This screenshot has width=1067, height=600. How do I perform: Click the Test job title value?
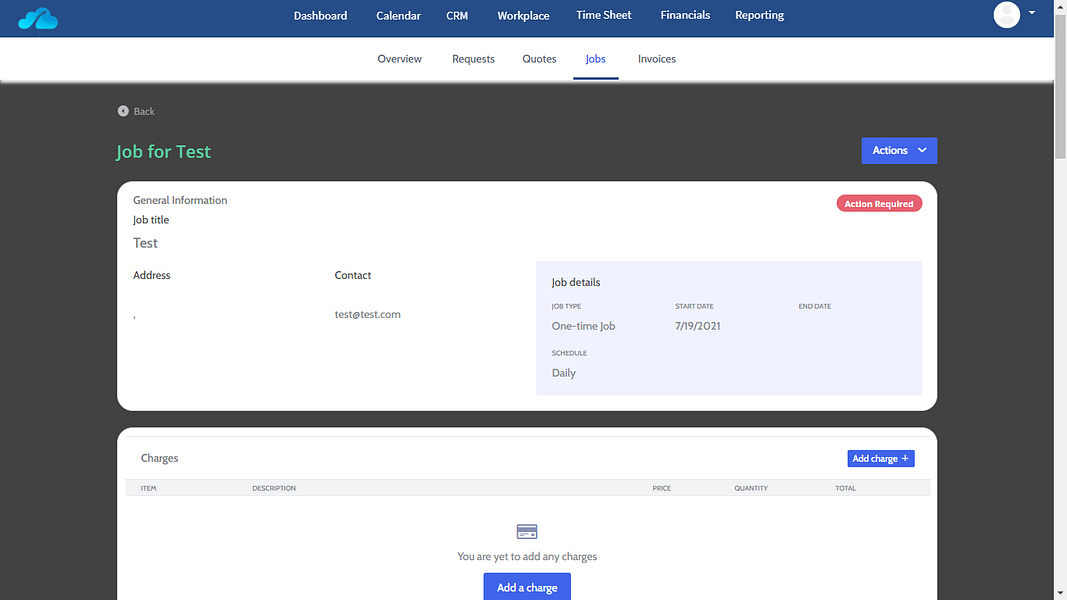pyautogui.click(x=145, y=243)
